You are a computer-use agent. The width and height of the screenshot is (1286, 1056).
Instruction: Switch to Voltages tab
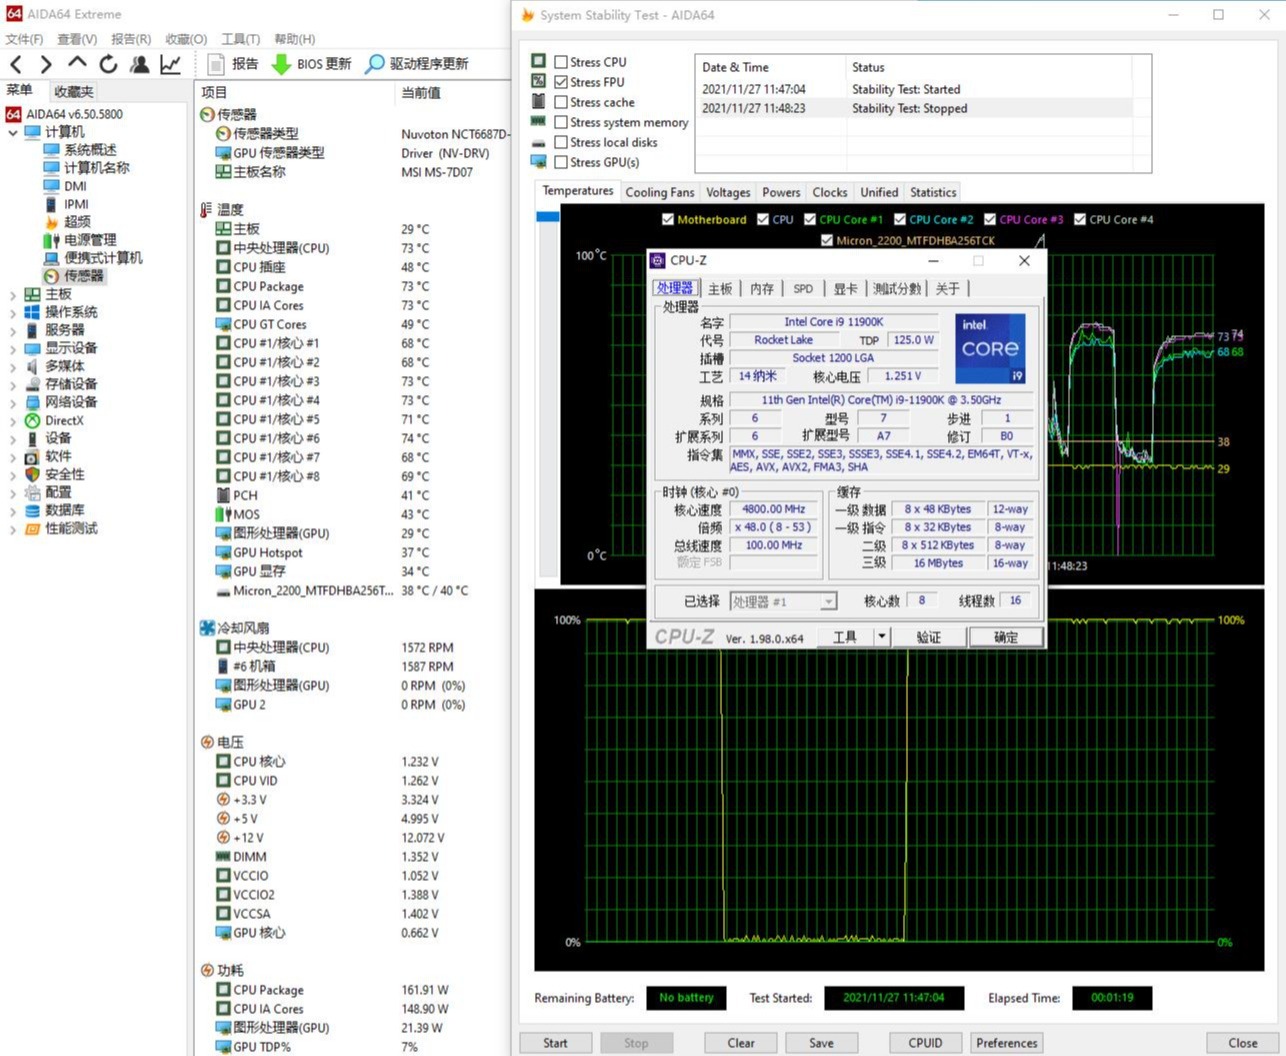[x=728, y=192]
